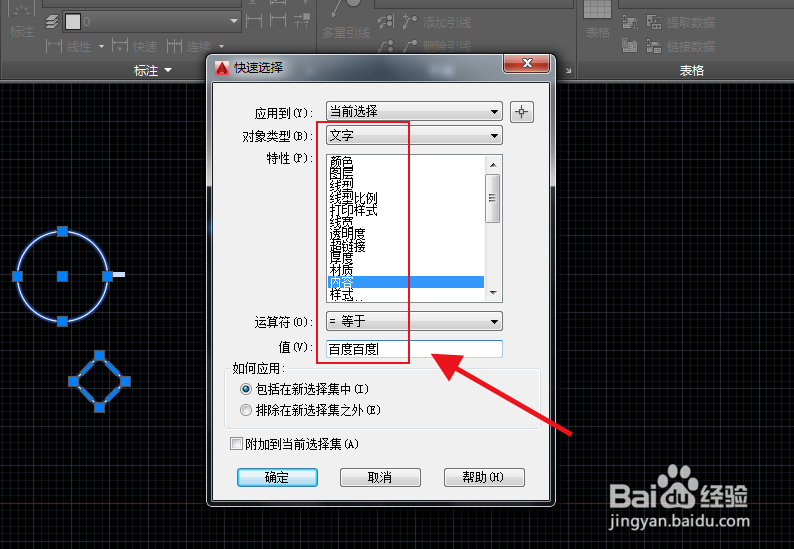Open help with the 帮助 button

pyautogui.click(x=484, y=478)
